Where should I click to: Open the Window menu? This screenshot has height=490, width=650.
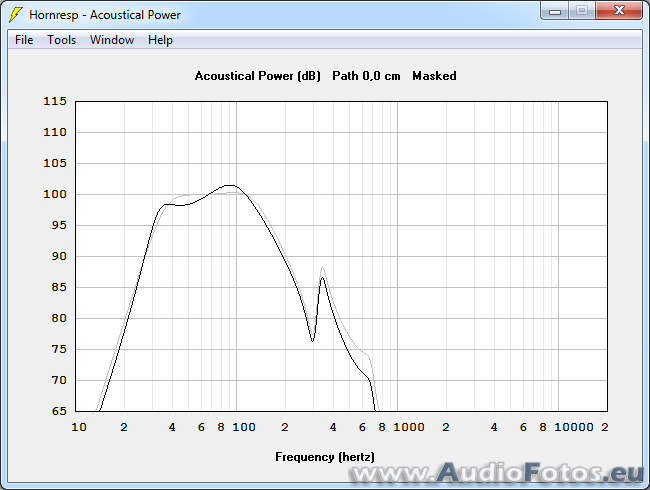[112, 40]
